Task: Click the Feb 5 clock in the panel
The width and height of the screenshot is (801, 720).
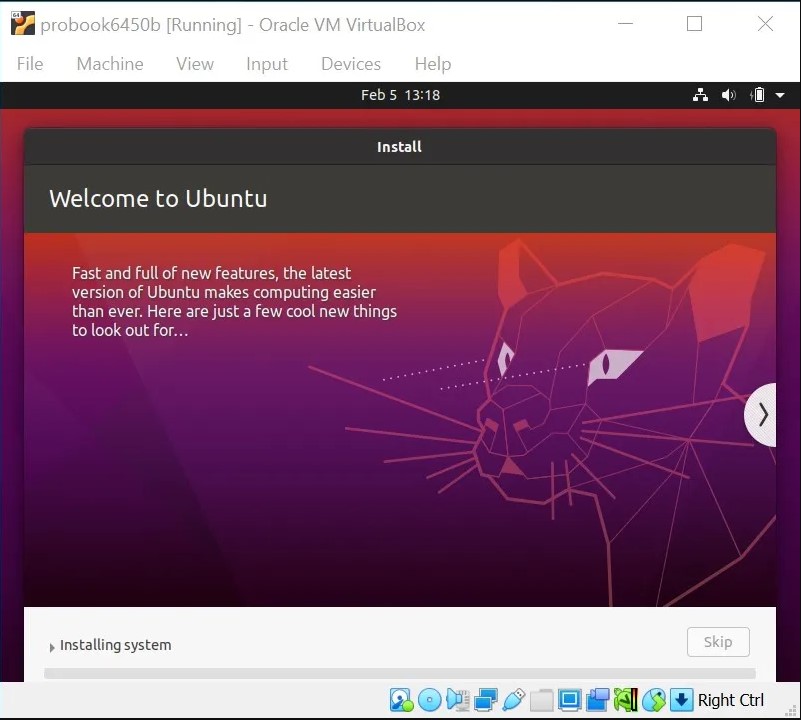Action: [x=400, y=95]
